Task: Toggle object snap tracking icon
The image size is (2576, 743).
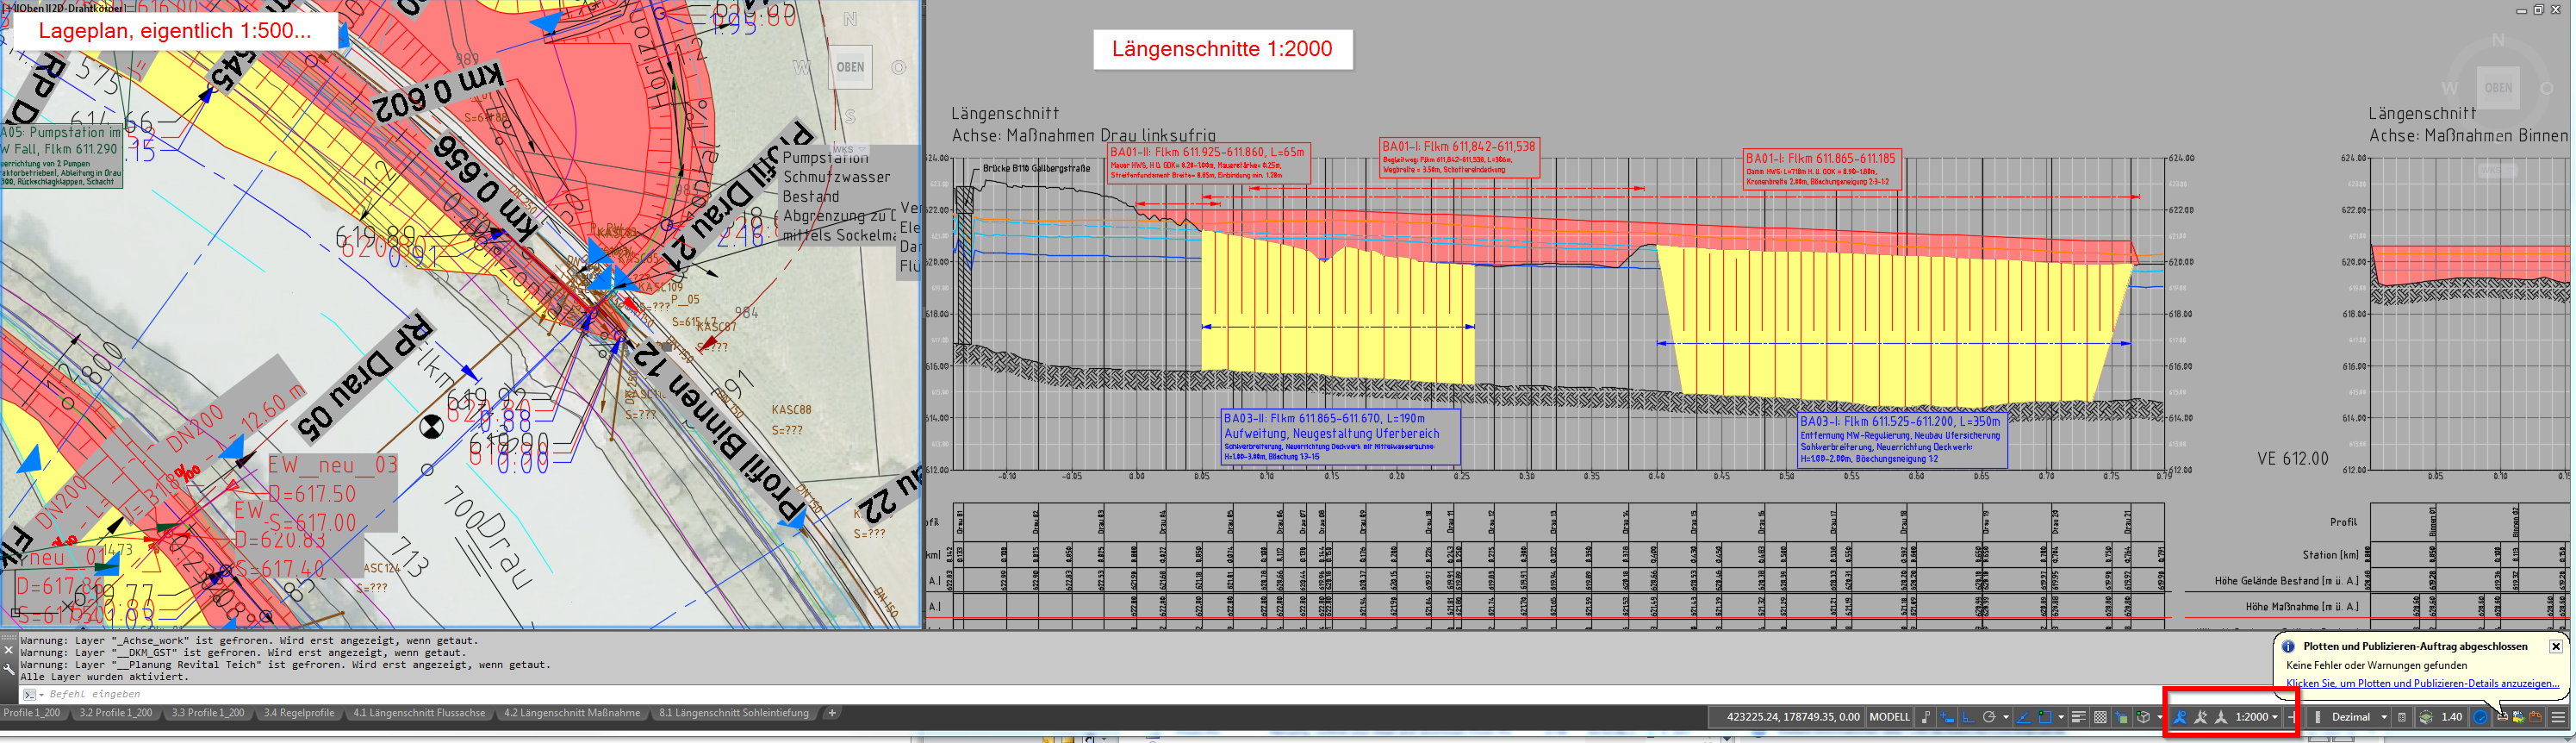Action: click(x=2023, y=717)
